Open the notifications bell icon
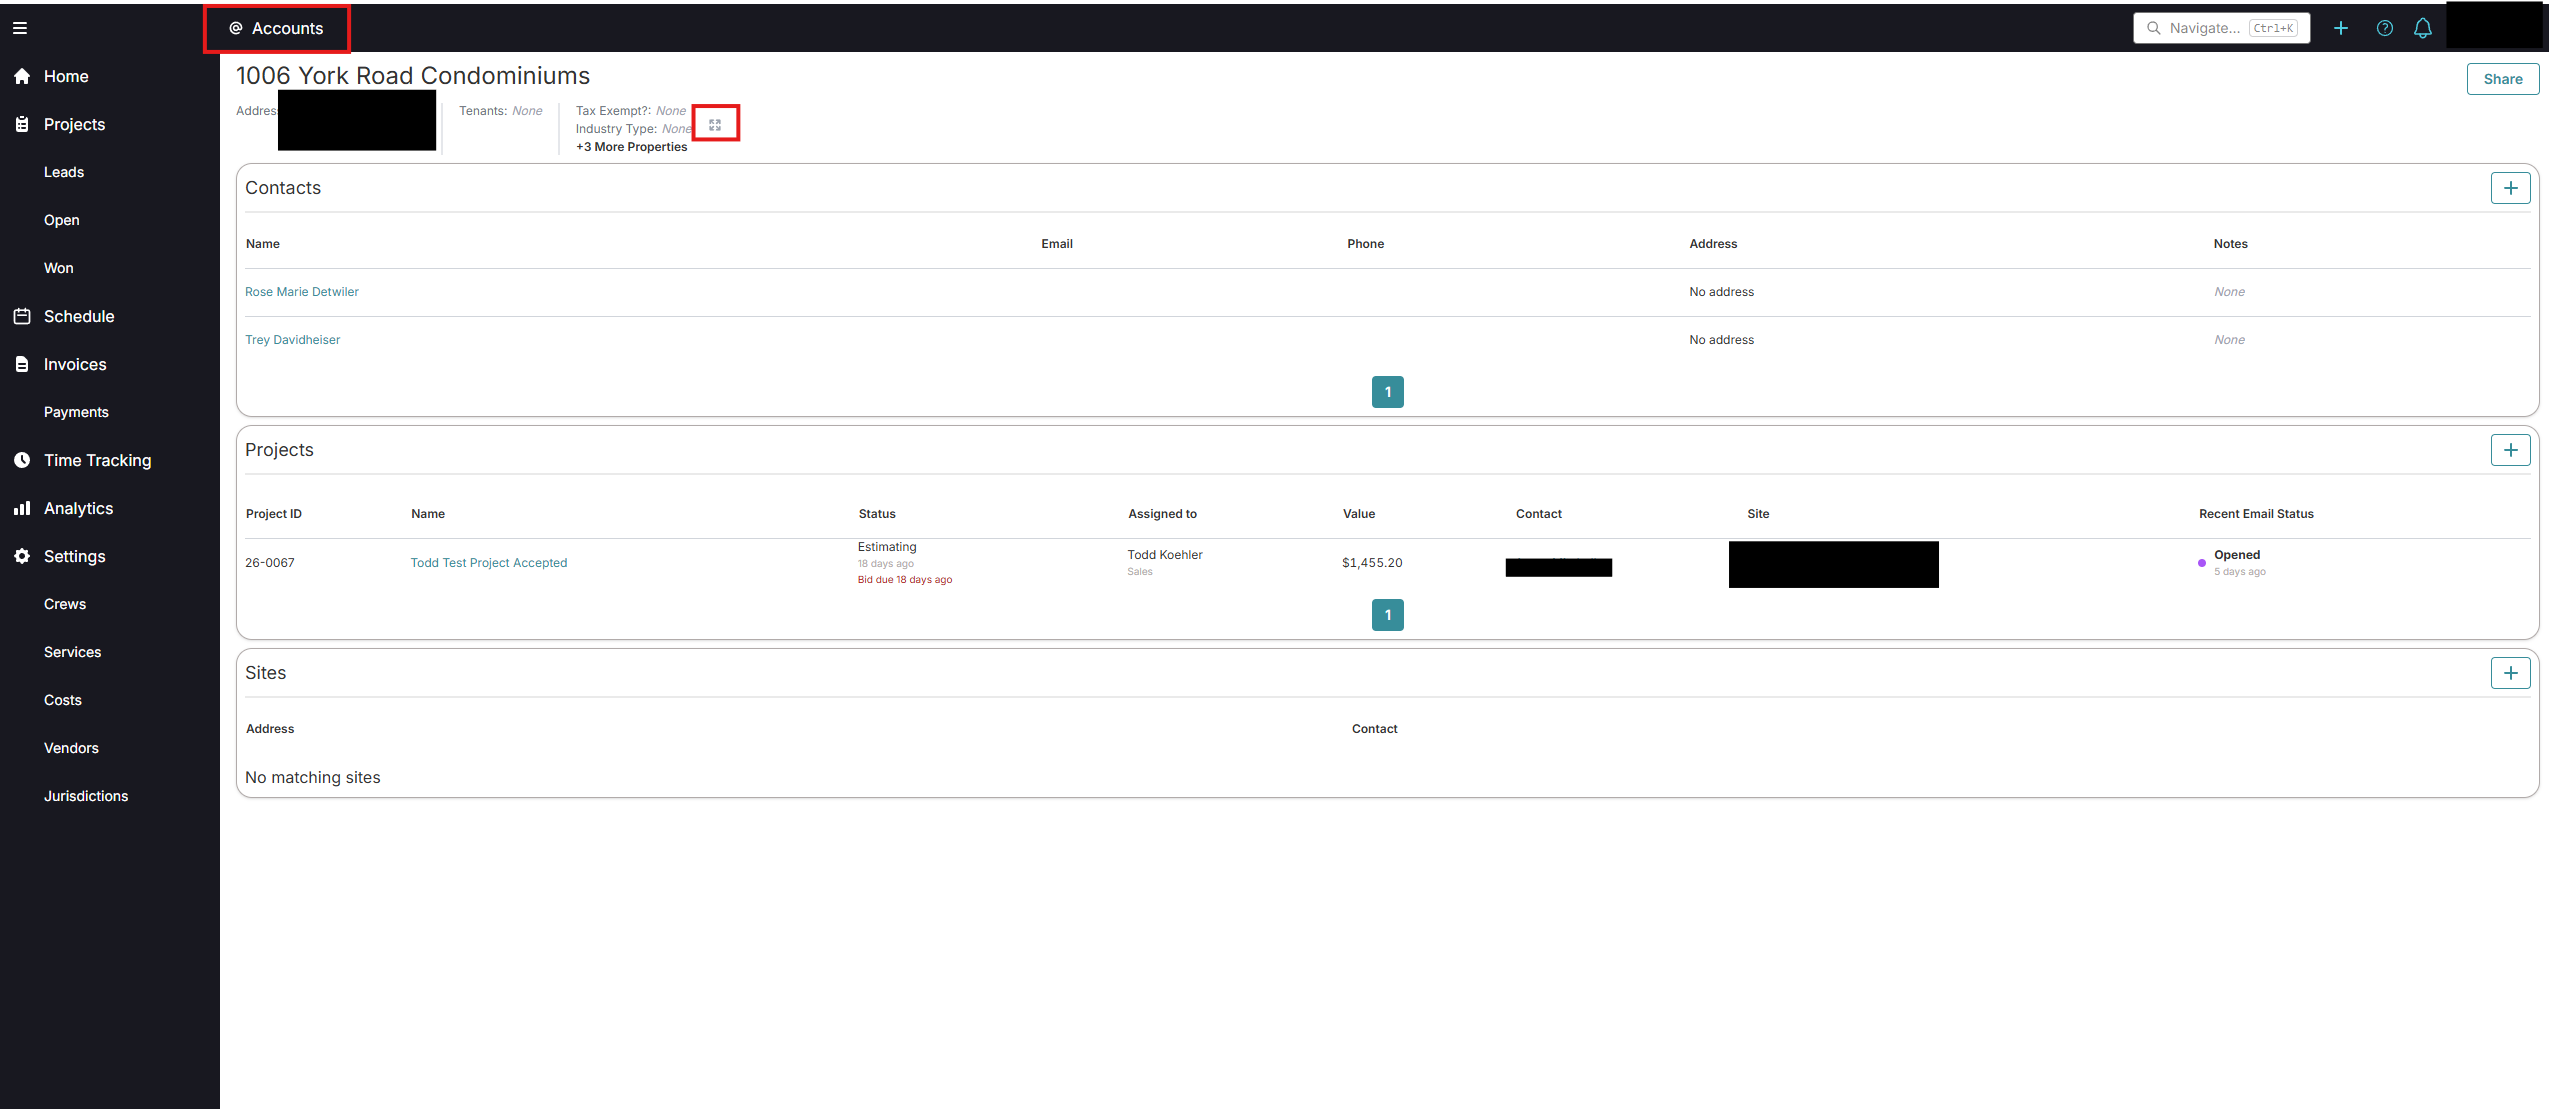The image size is (2549, 1109). [x=2423, y=28]
